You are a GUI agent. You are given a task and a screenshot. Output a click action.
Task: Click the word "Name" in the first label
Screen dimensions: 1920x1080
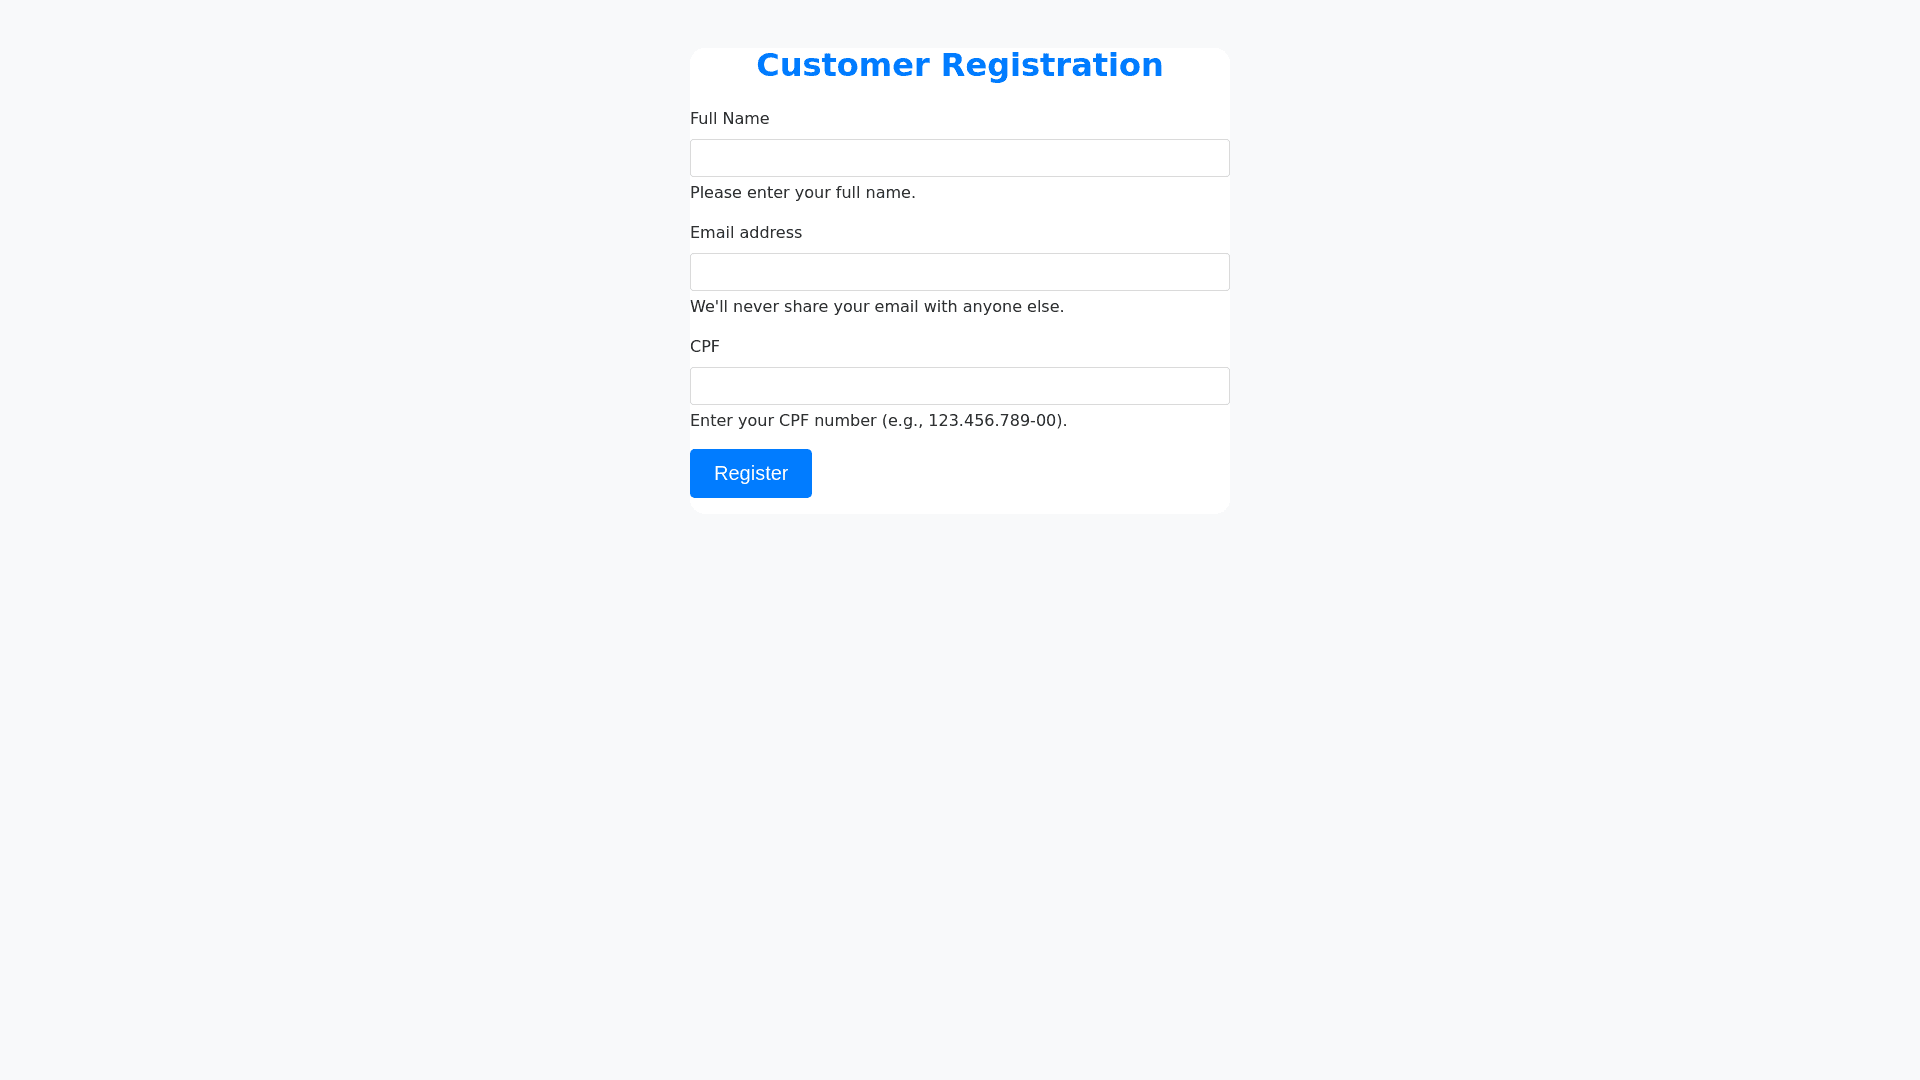click(746, 119)
